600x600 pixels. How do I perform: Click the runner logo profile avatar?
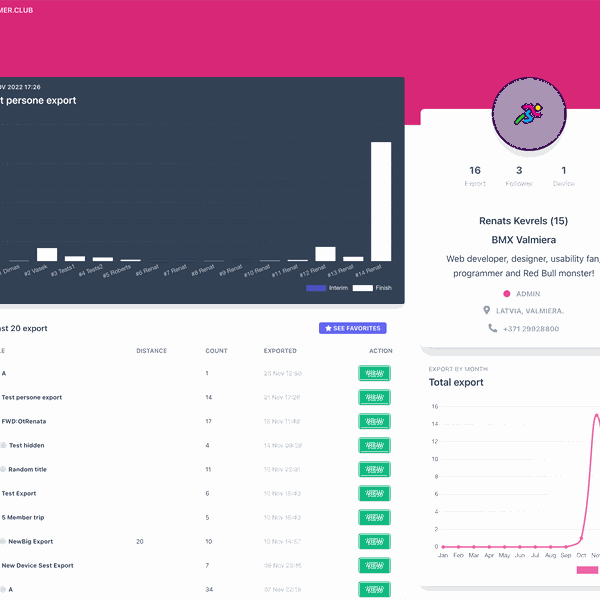point(529,115)
